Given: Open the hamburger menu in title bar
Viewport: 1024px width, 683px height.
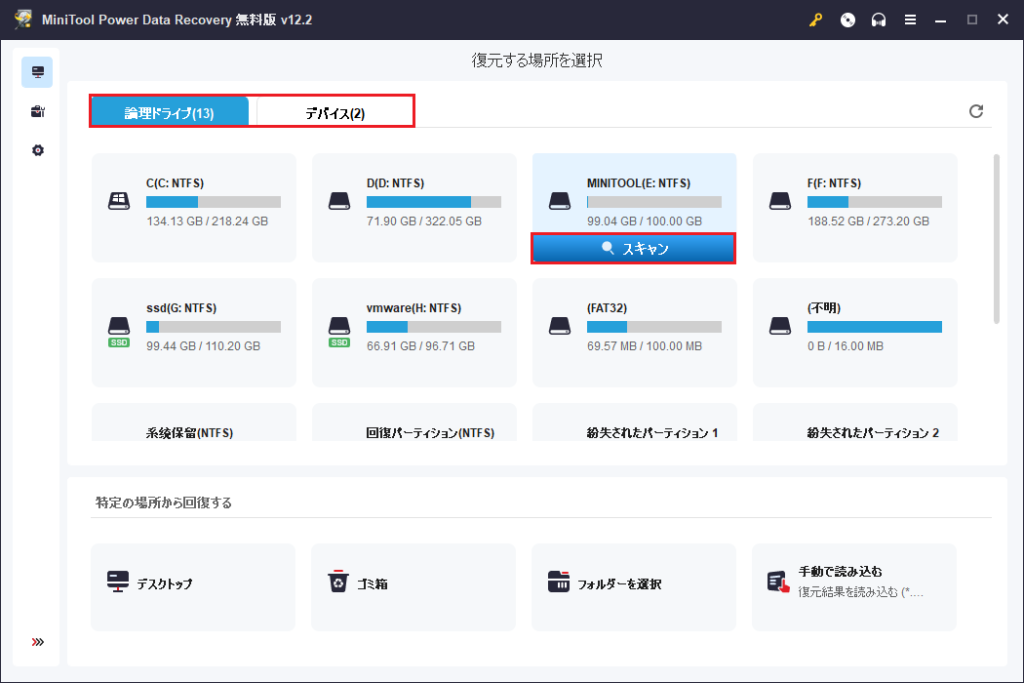Looking at the screenshot, I should coord(910,20).
